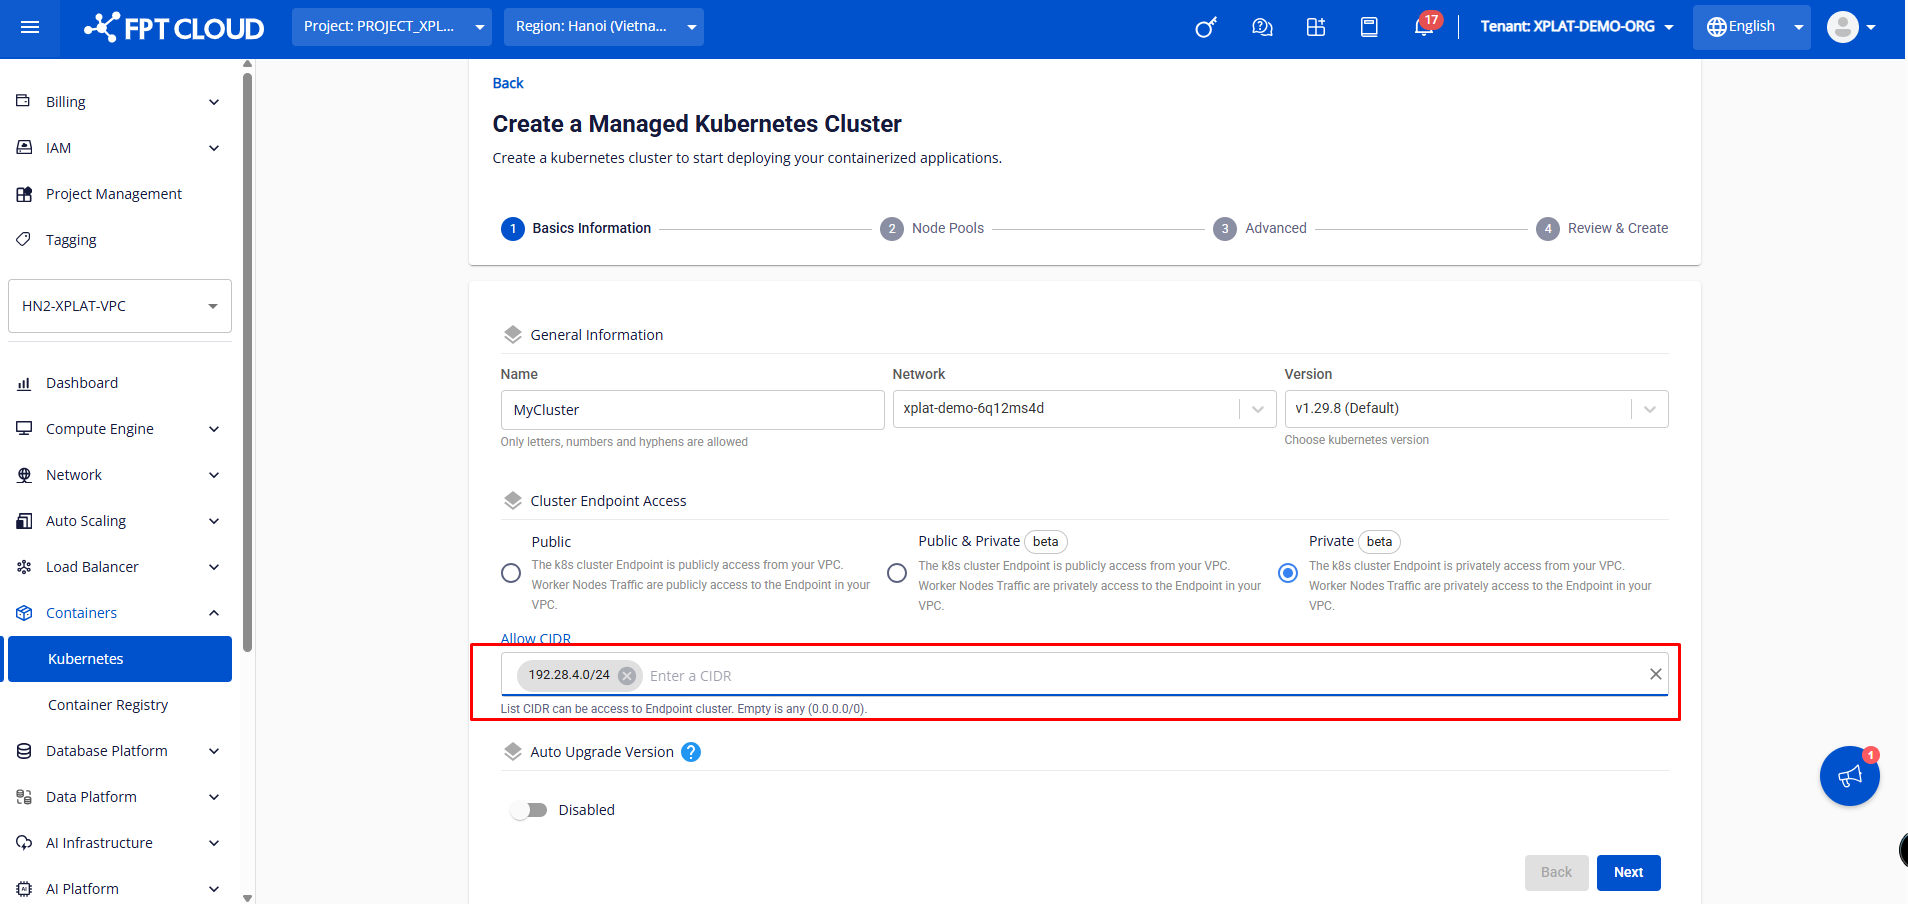Viewport: 1908px width, 904px height.
Task: Clear all CIDR entries with X icon
Action: [x=1655, y=674]
